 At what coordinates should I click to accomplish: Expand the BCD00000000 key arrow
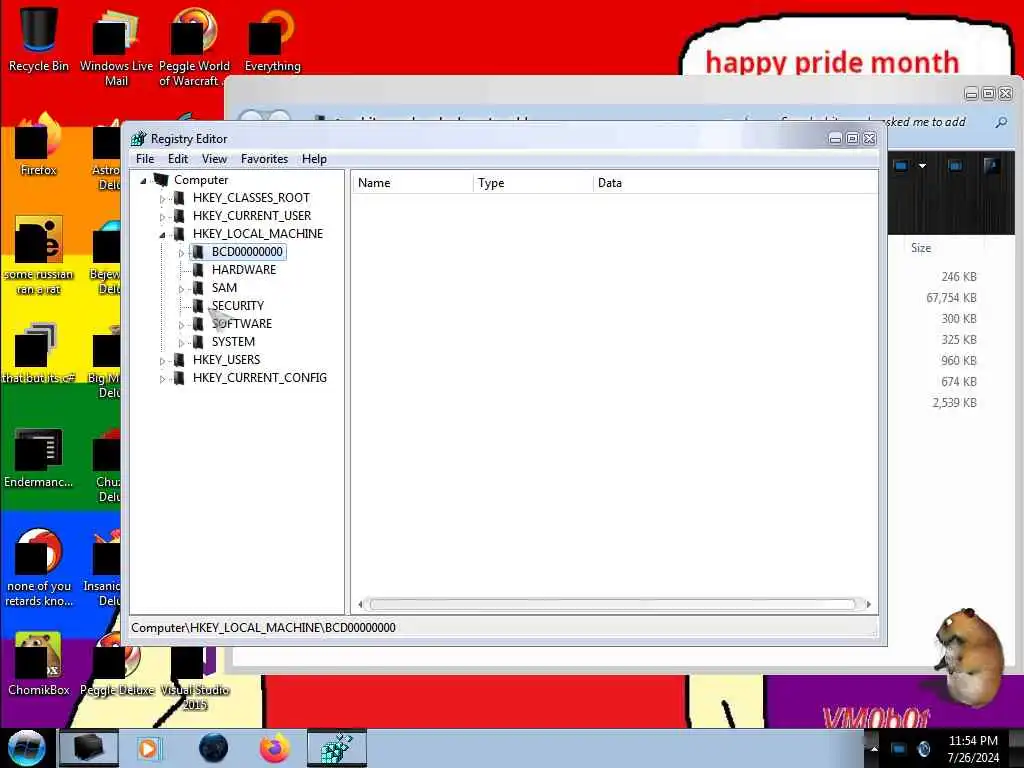coord(181,253)
